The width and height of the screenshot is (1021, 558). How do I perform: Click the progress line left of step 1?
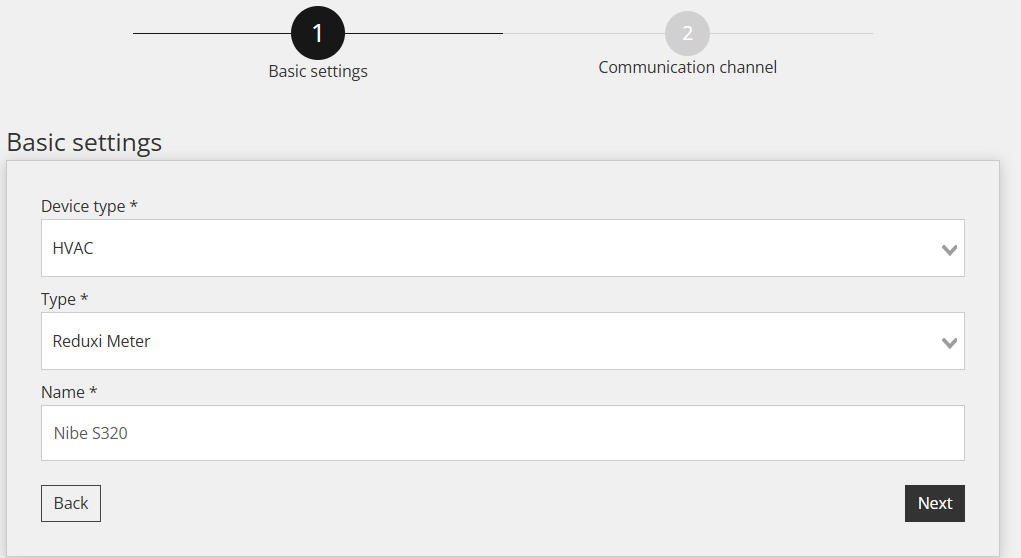212,33
